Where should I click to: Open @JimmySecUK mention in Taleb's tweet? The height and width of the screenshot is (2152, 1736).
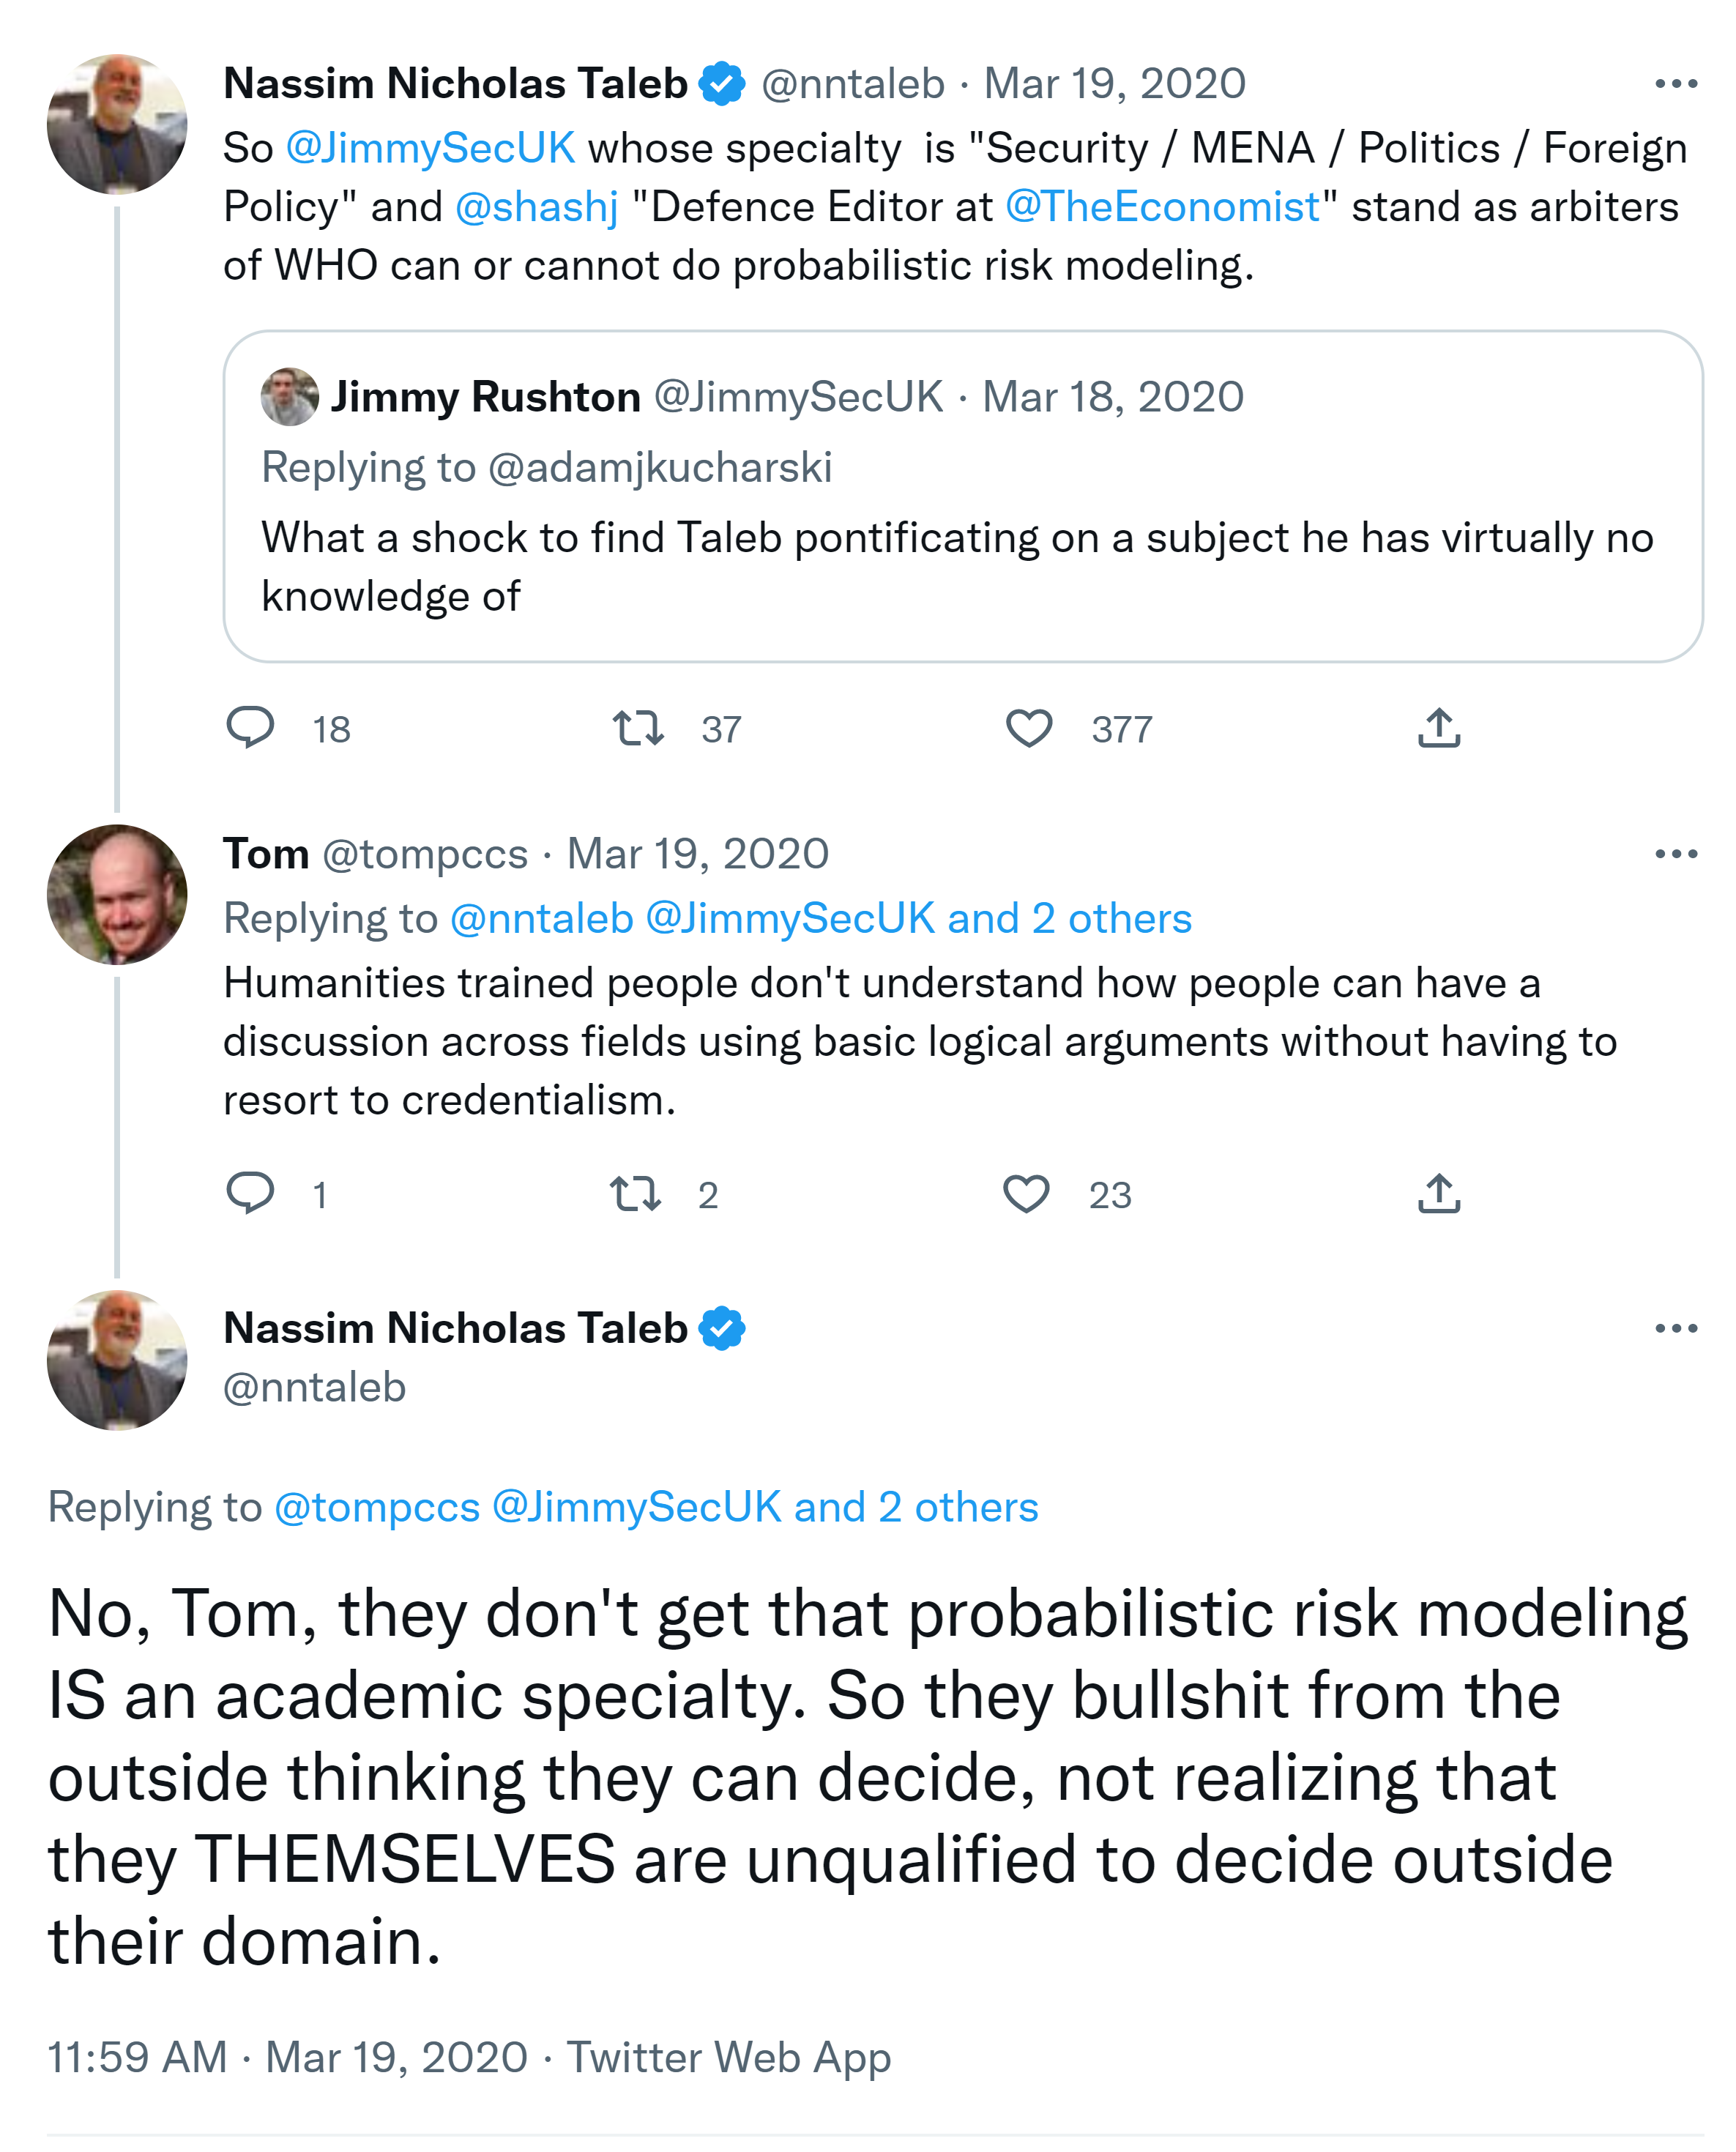point(430,148)
